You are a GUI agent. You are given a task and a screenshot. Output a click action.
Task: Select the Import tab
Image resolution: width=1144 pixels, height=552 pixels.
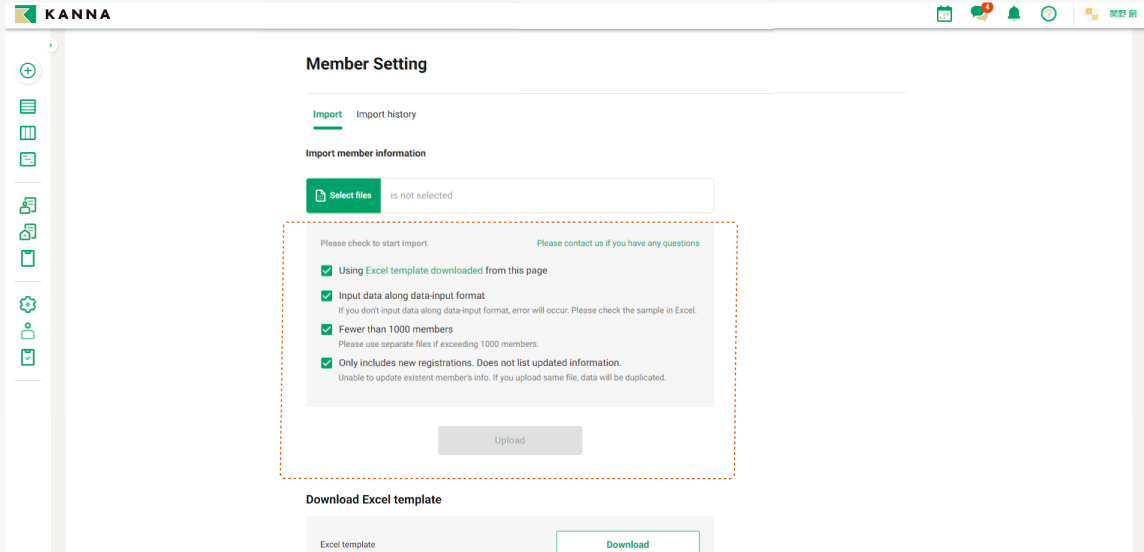coord(327,114)
